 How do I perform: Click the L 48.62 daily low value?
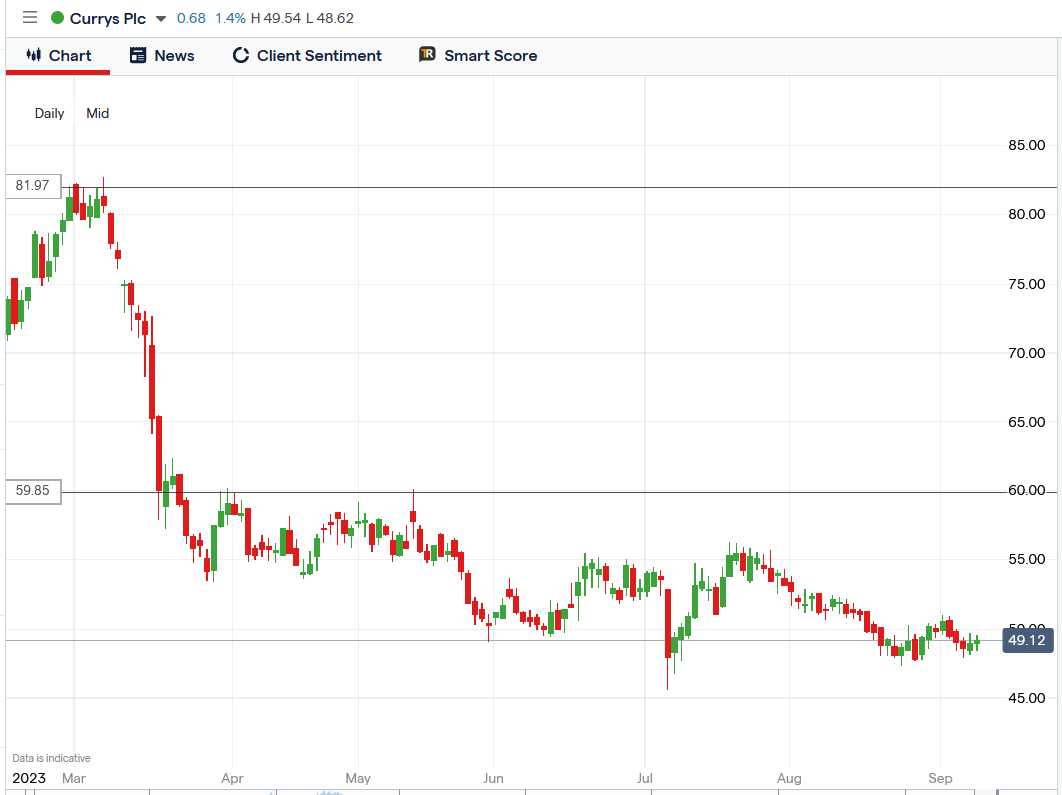(330, 18)
